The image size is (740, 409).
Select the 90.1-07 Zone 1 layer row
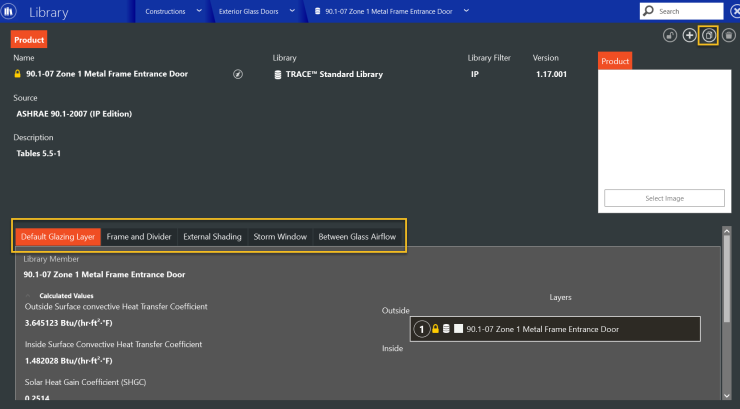(555, 329)
